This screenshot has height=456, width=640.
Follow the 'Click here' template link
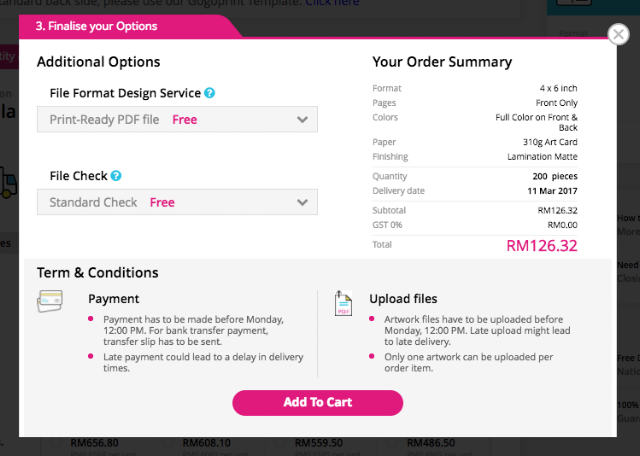click(x=332, y=3)
